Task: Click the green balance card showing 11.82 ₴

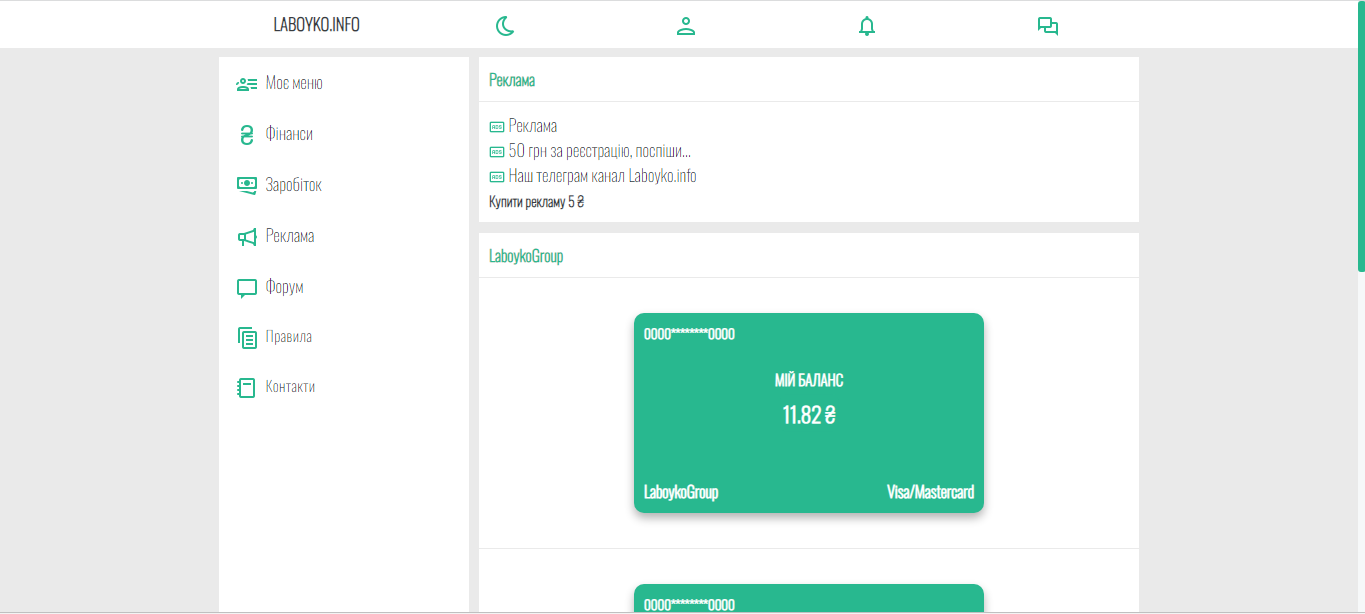Action: (808, 413)
